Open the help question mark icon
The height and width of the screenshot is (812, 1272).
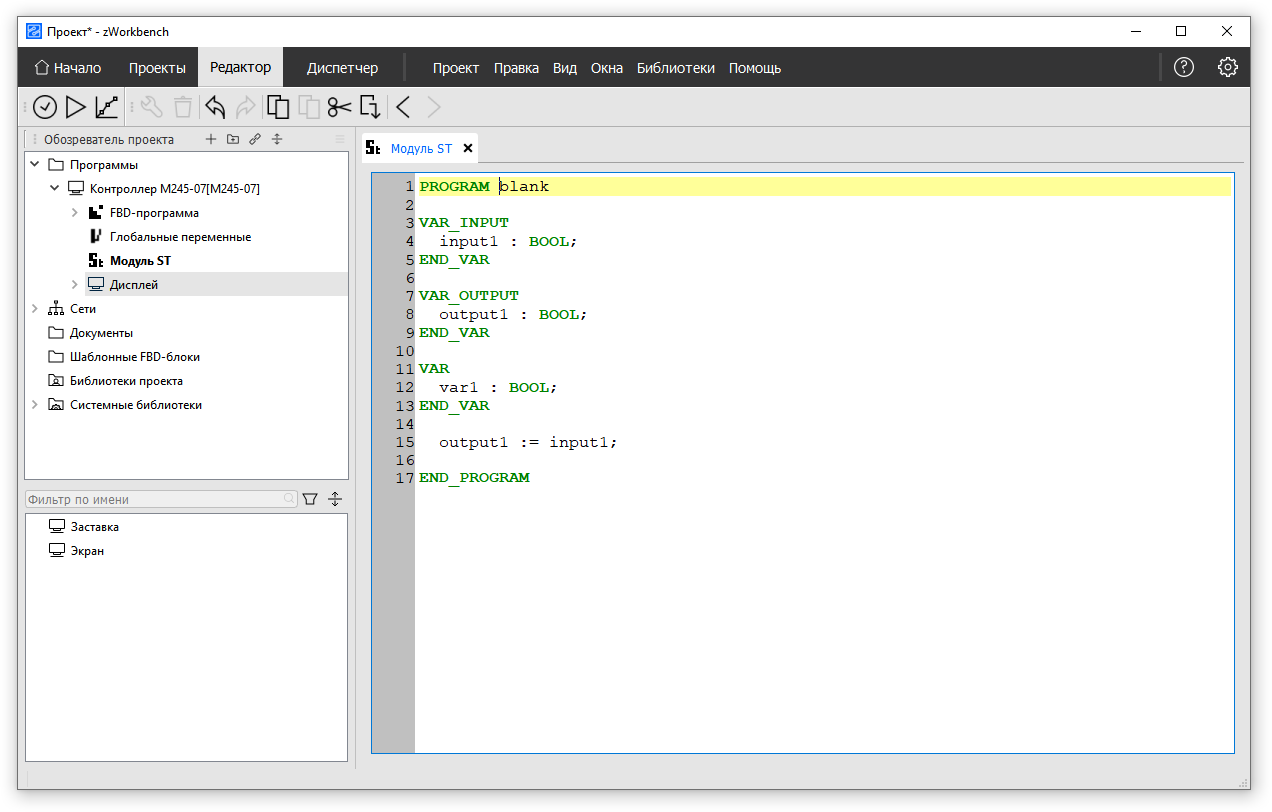click(1184, 68)
